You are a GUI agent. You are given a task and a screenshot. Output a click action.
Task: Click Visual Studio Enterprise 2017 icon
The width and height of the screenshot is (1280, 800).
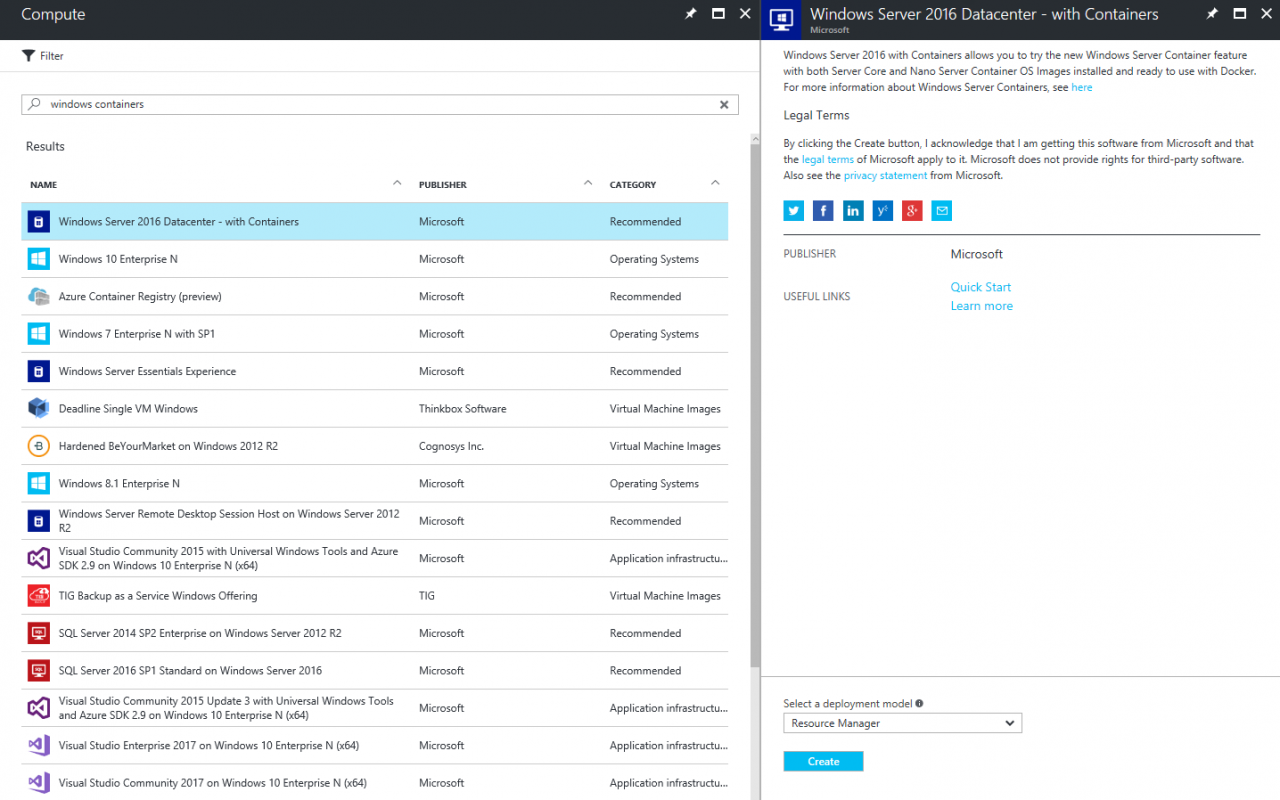(x=38, y=745)
